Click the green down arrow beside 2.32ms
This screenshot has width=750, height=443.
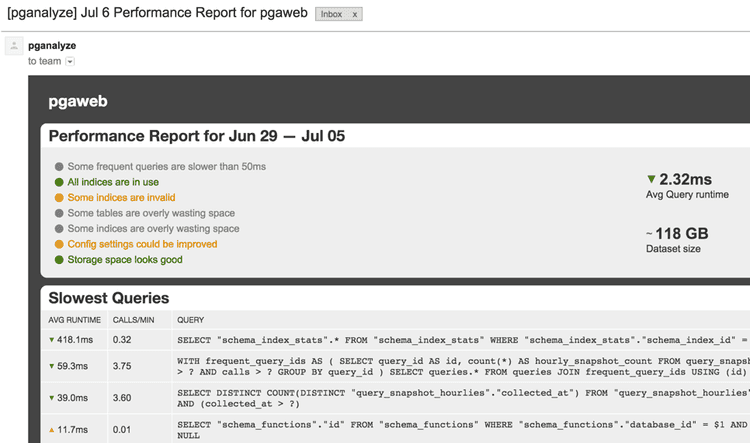(x=651, y=179)
